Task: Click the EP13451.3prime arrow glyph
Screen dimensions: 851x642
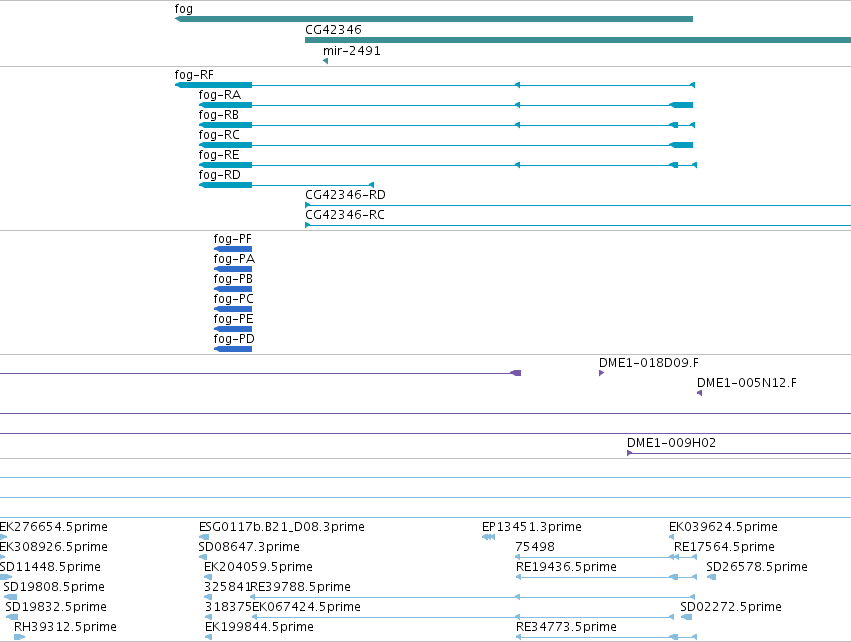Action: [488, 537]
